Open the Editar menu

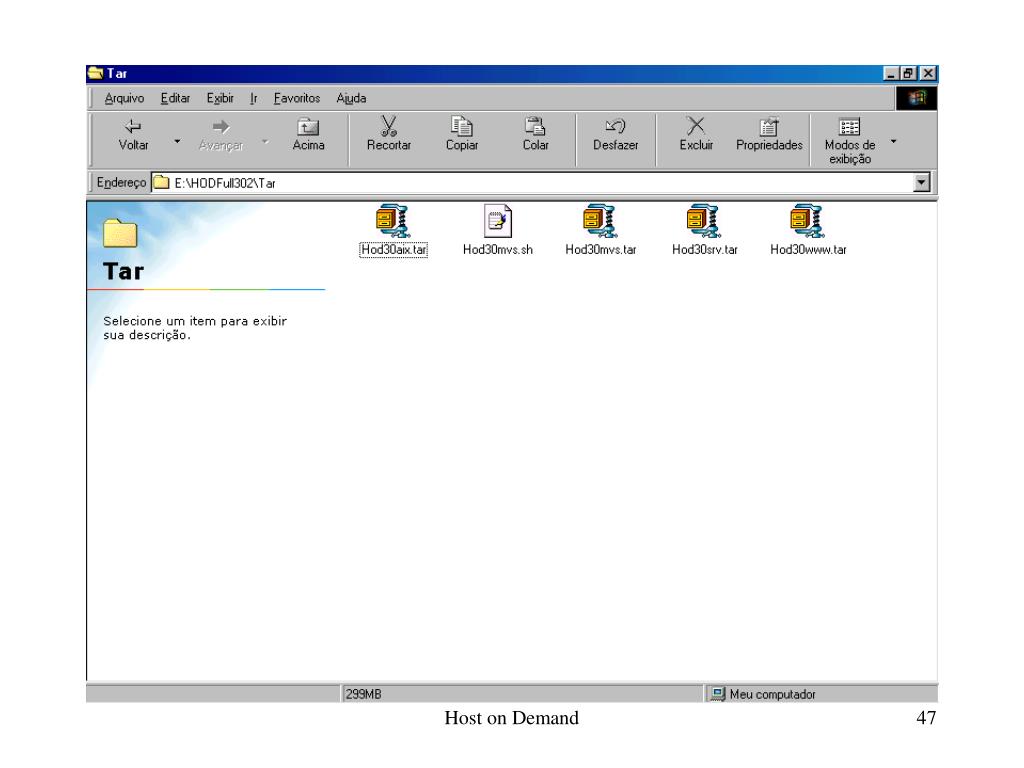[x=175, y=98]
